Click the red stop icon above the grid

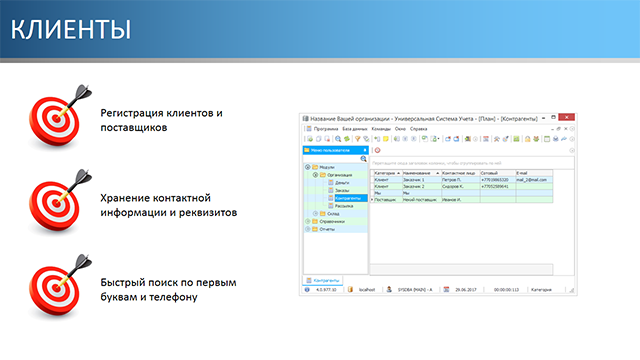(378, 150)
